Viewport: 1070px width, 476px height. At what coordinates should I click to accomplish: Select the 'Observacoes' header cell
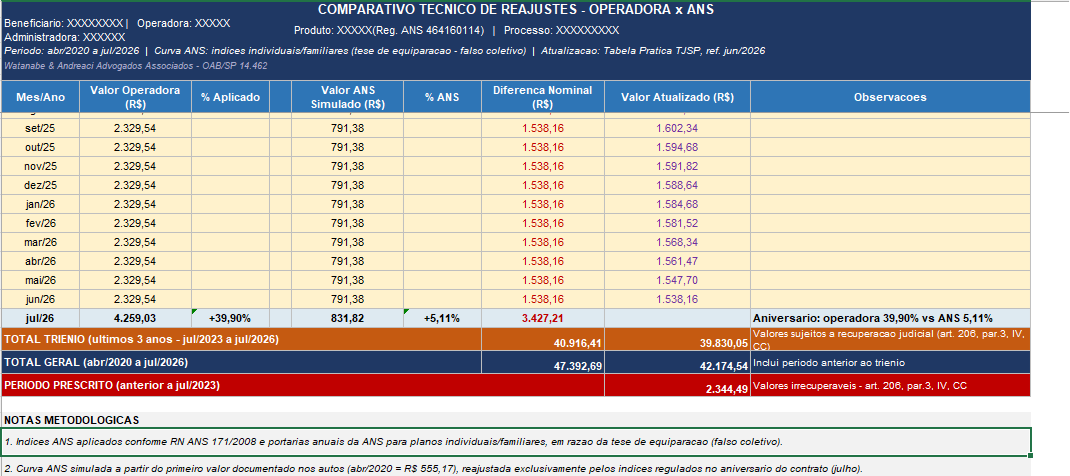[x=890, y=97]
